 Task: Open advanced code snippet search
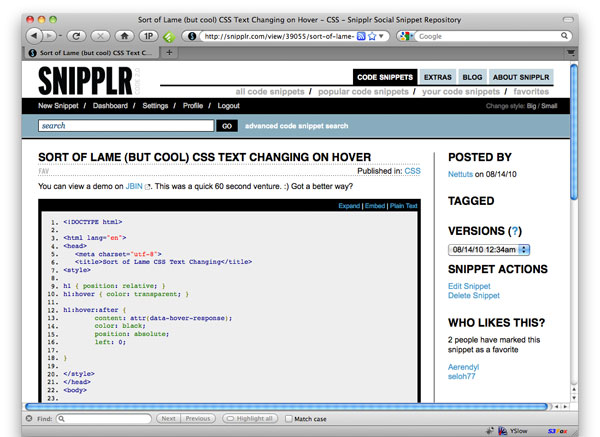pyautogui.click(x=297, y=126)
